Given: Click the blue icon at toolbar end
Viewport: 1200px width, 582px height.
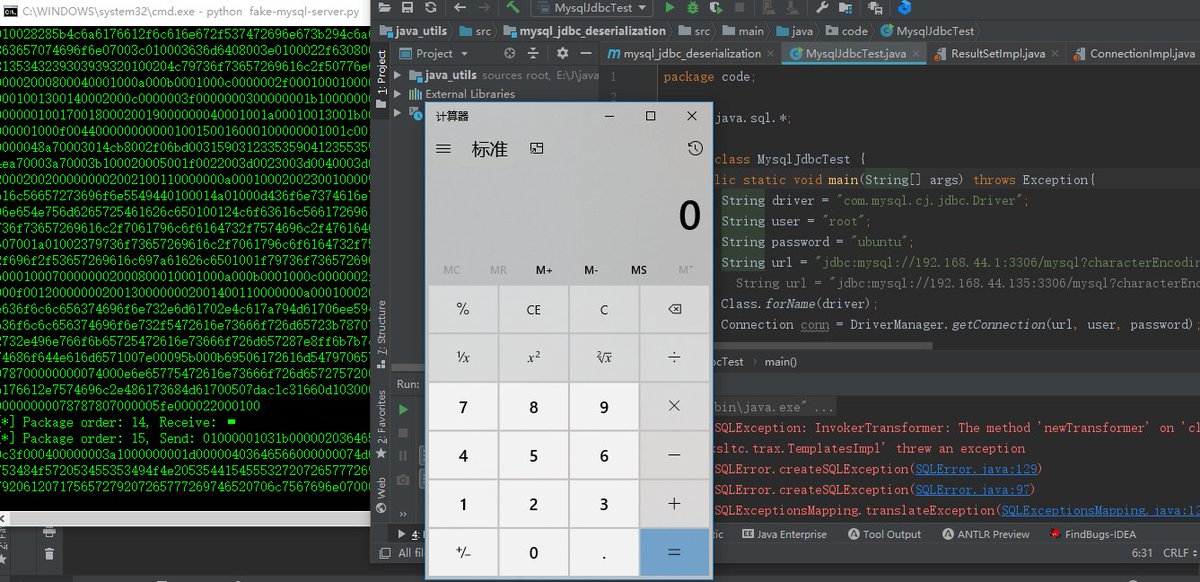Looking at the screenshot, I should coord(904,8).
